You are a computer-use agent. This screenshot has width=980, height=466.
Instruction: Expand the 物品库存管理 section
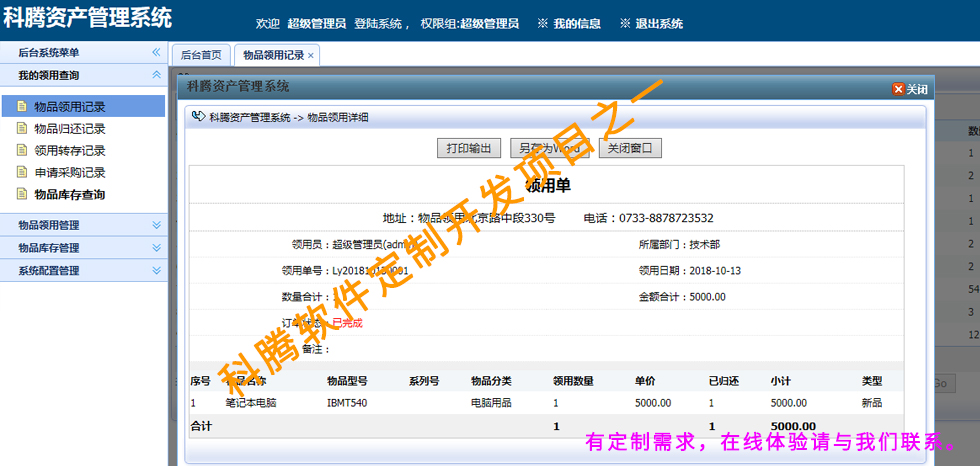coord(156,247)
